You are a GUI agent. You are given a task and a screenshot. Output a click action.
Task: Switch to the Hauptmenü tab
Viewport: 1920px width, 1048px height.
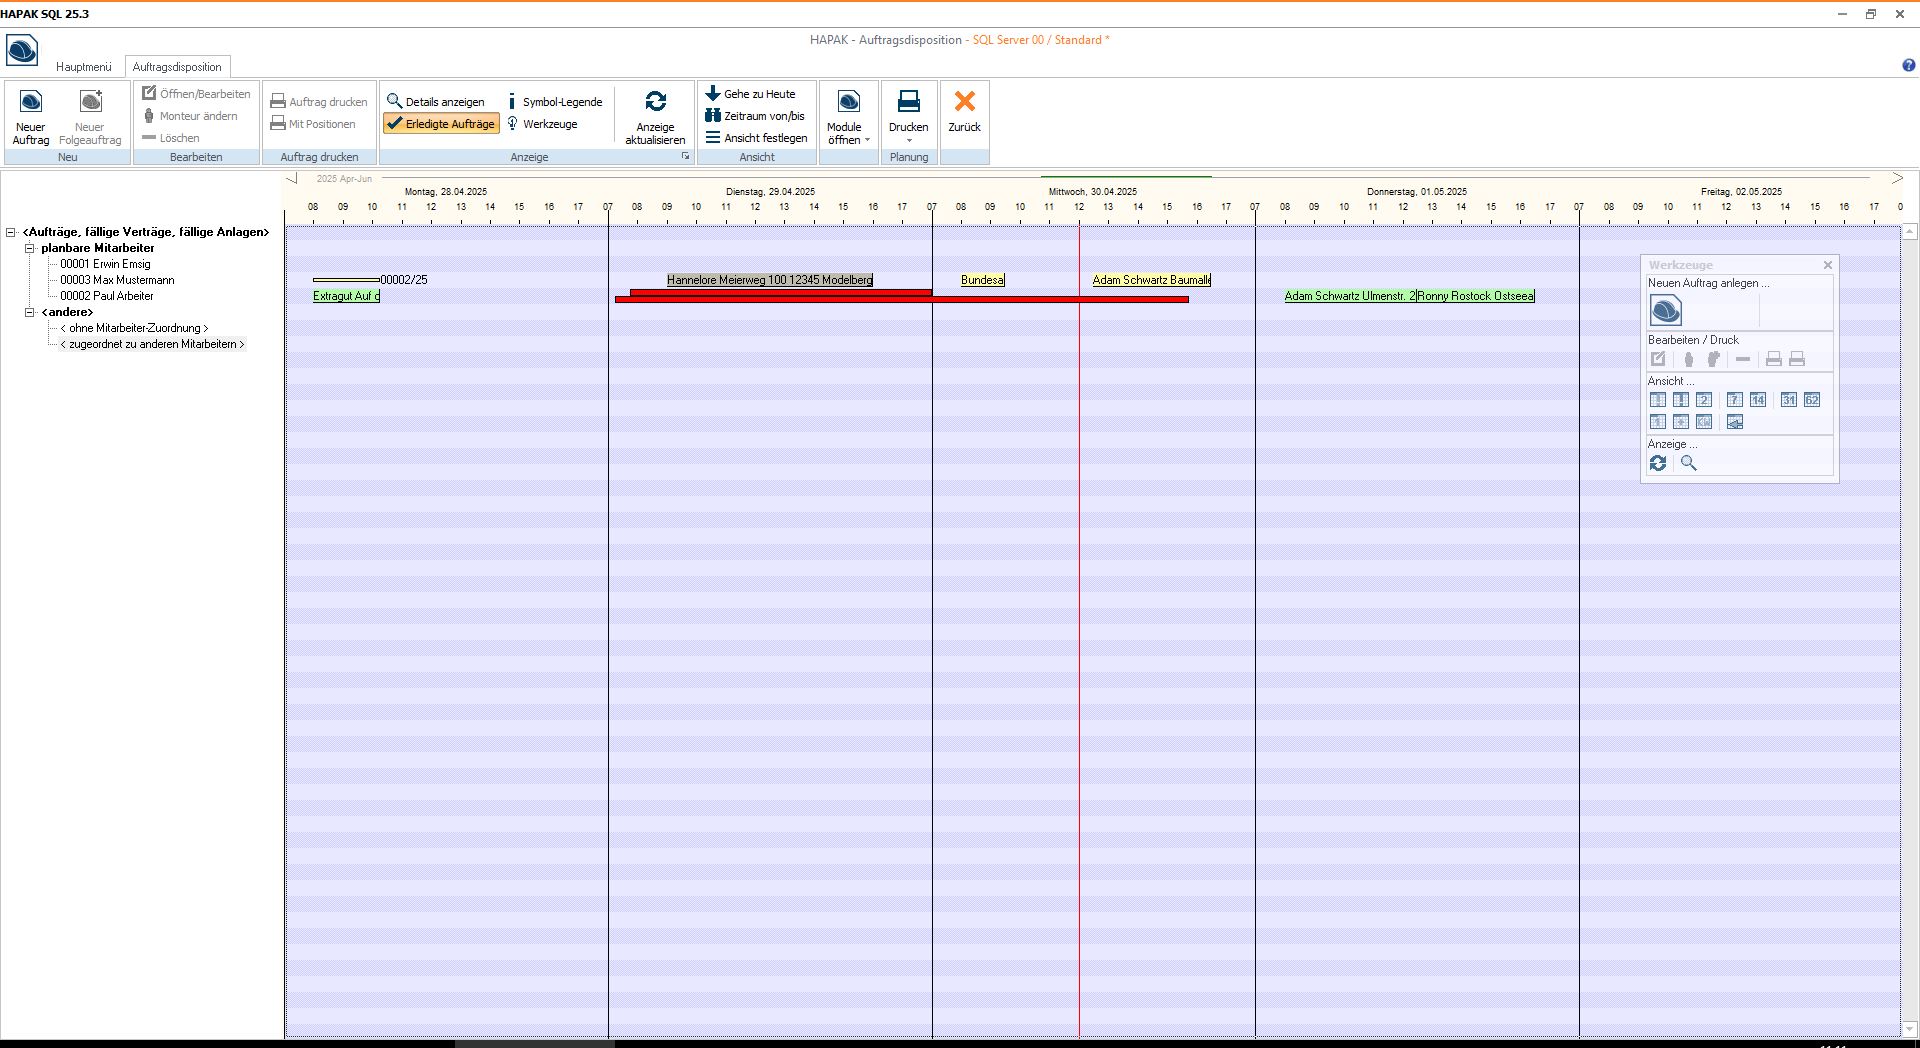pyautogui.click(x=84, y=67)
